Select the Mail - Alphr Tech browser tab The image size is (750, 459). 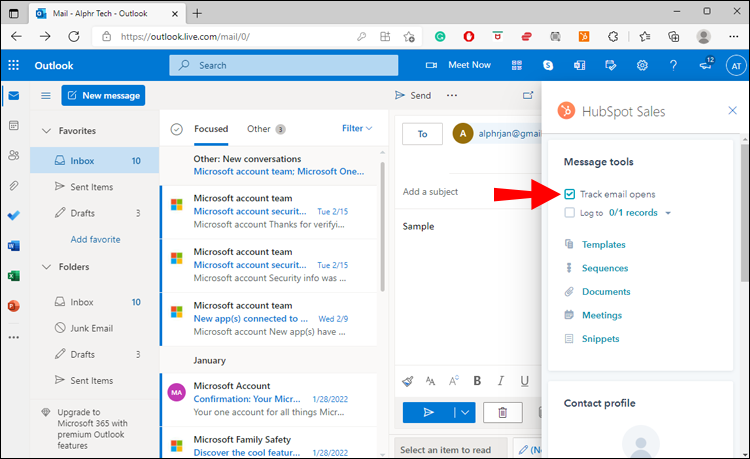coord(107,13)
